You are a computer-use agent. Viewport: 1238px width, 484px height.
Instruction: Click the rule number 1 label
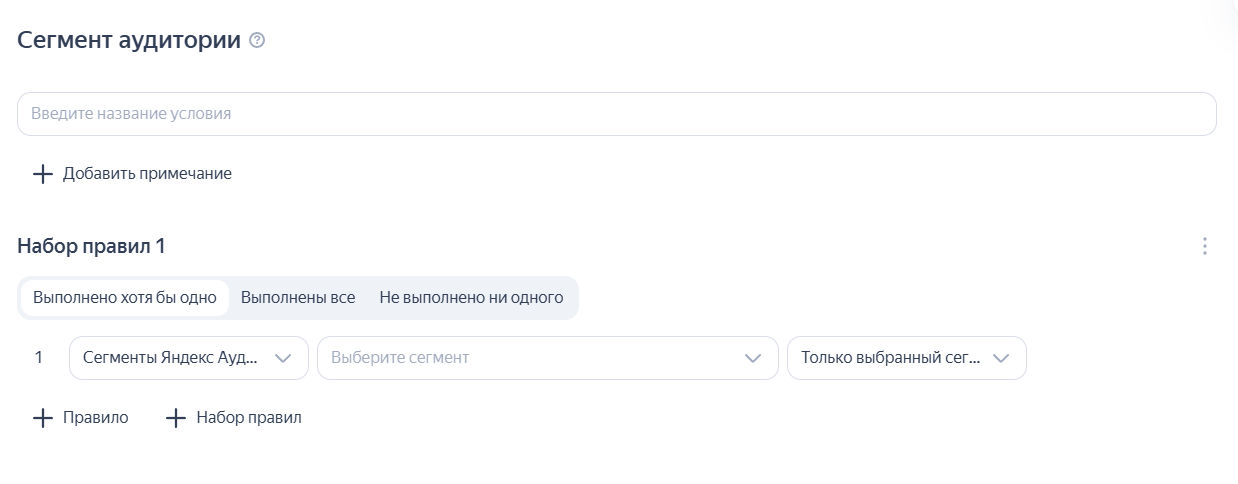pyautogui.click(x=39, y=358)
